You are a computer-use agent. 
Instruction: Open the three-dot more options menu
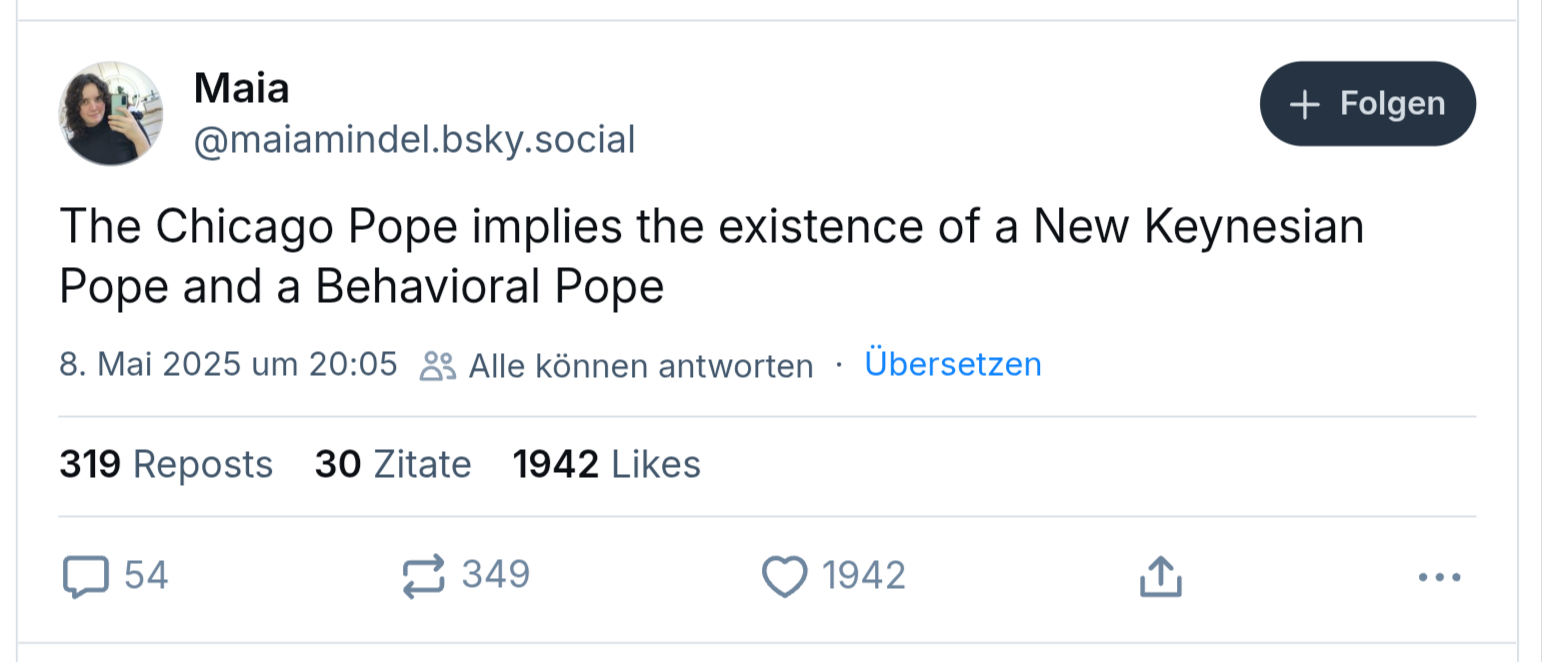click(x=1440, y=577)
